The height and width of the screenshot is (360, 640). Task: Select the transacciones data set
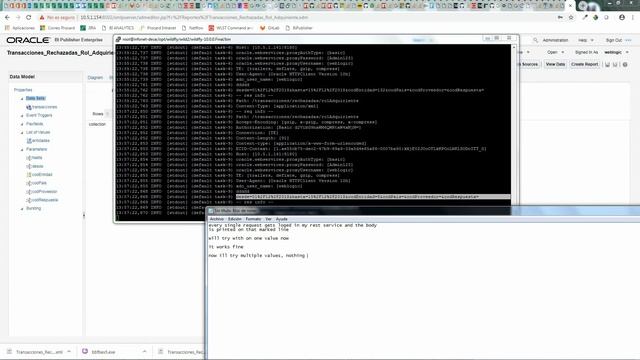tap(42, 107)
